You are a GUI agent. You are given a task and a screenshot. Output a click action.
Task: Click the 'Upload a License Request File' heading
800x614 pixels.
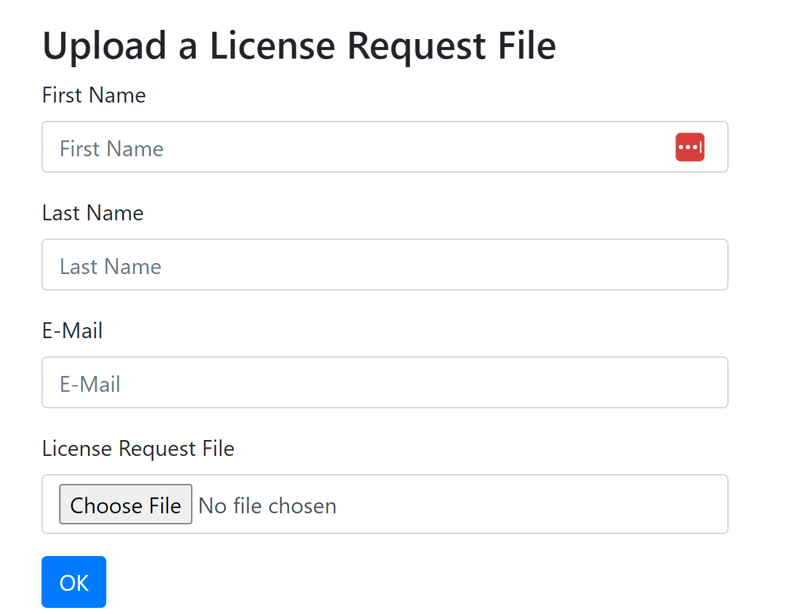click(x=298, y=46)
